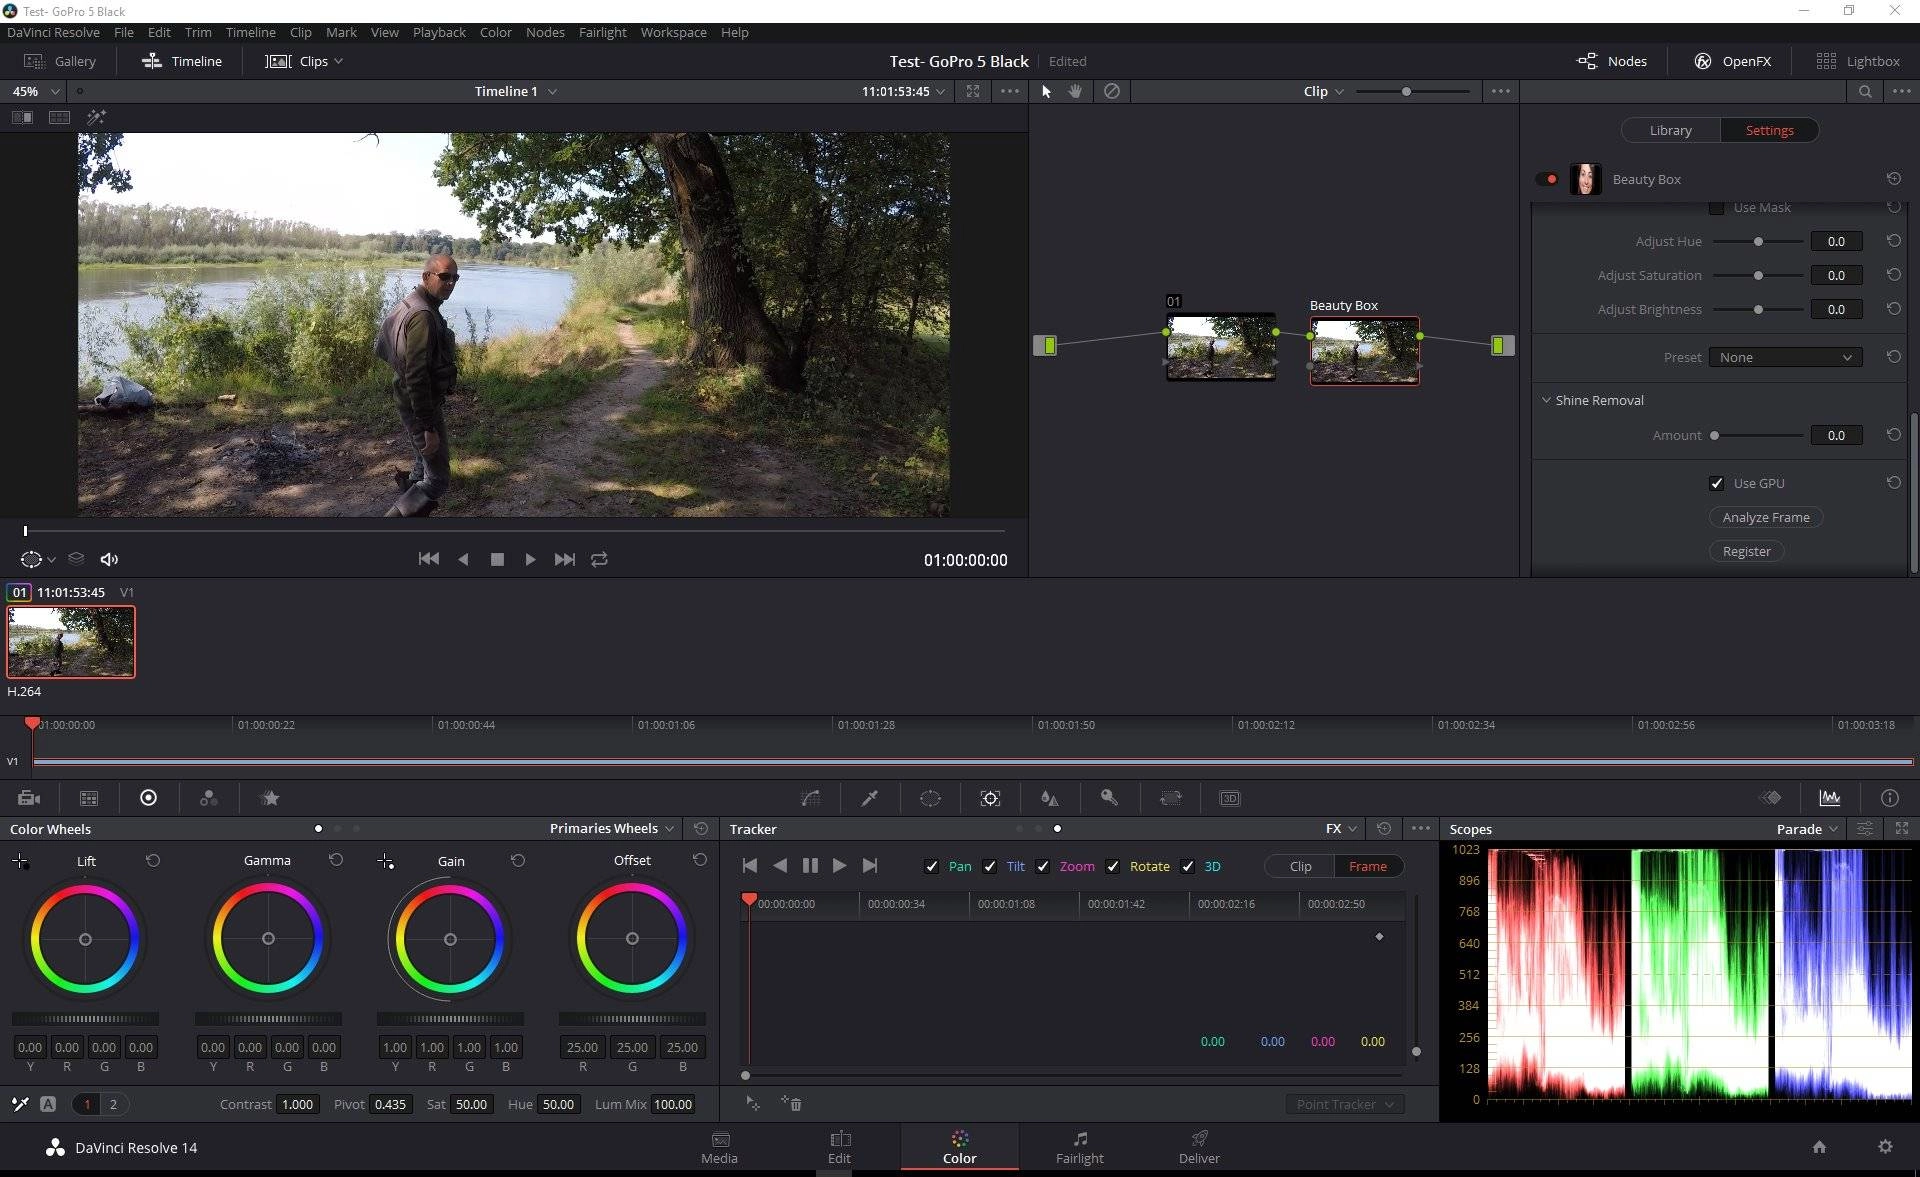Toggle Tilt tracking checkbox

click(990, 866)
